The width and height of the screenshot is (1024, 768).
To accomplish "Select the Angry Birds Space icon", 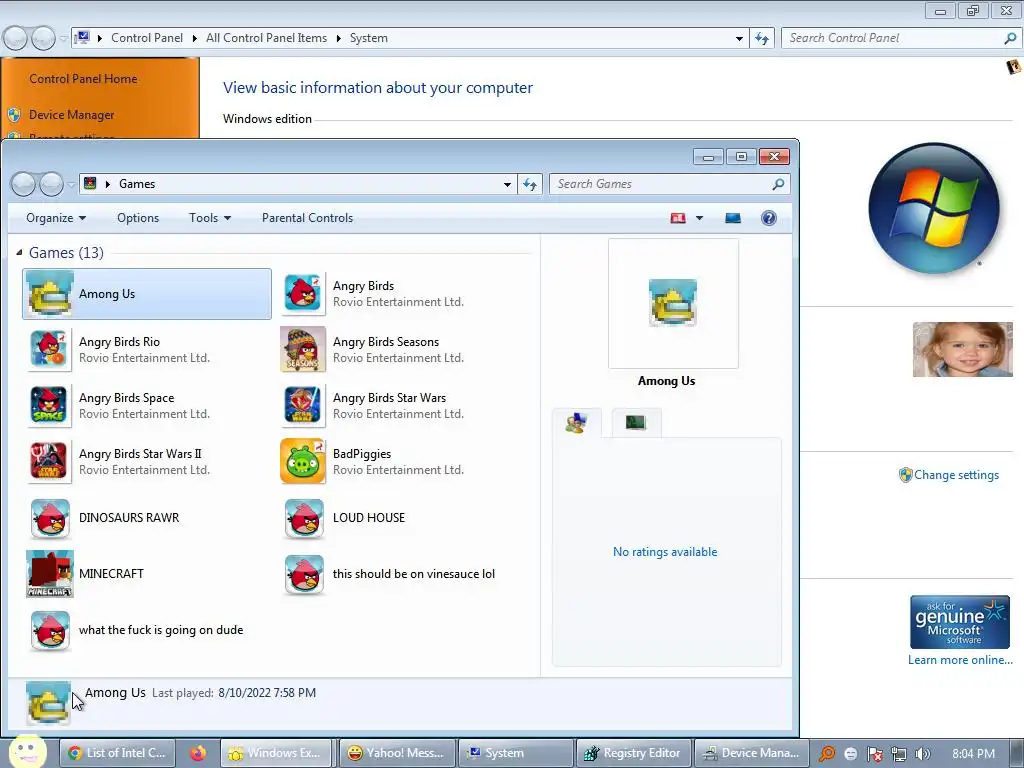I will click(50, 406).
